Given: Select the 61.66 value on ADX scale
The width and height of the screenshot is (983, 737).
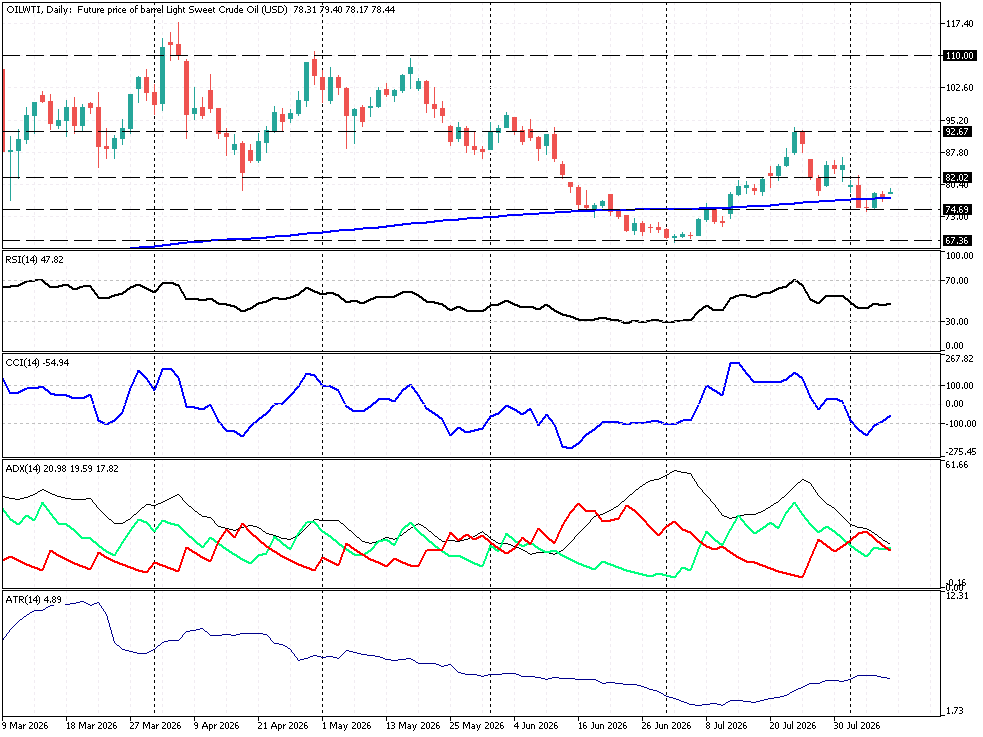Looking at the screenshot, I should pos(959,465).
